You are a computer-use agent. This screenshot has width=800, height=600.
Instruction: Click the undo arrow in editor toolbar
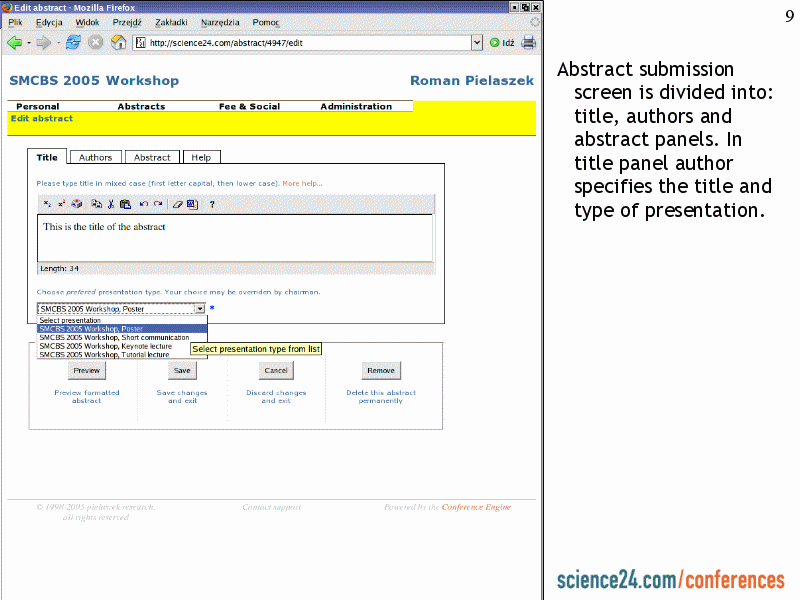click(143, 204)
